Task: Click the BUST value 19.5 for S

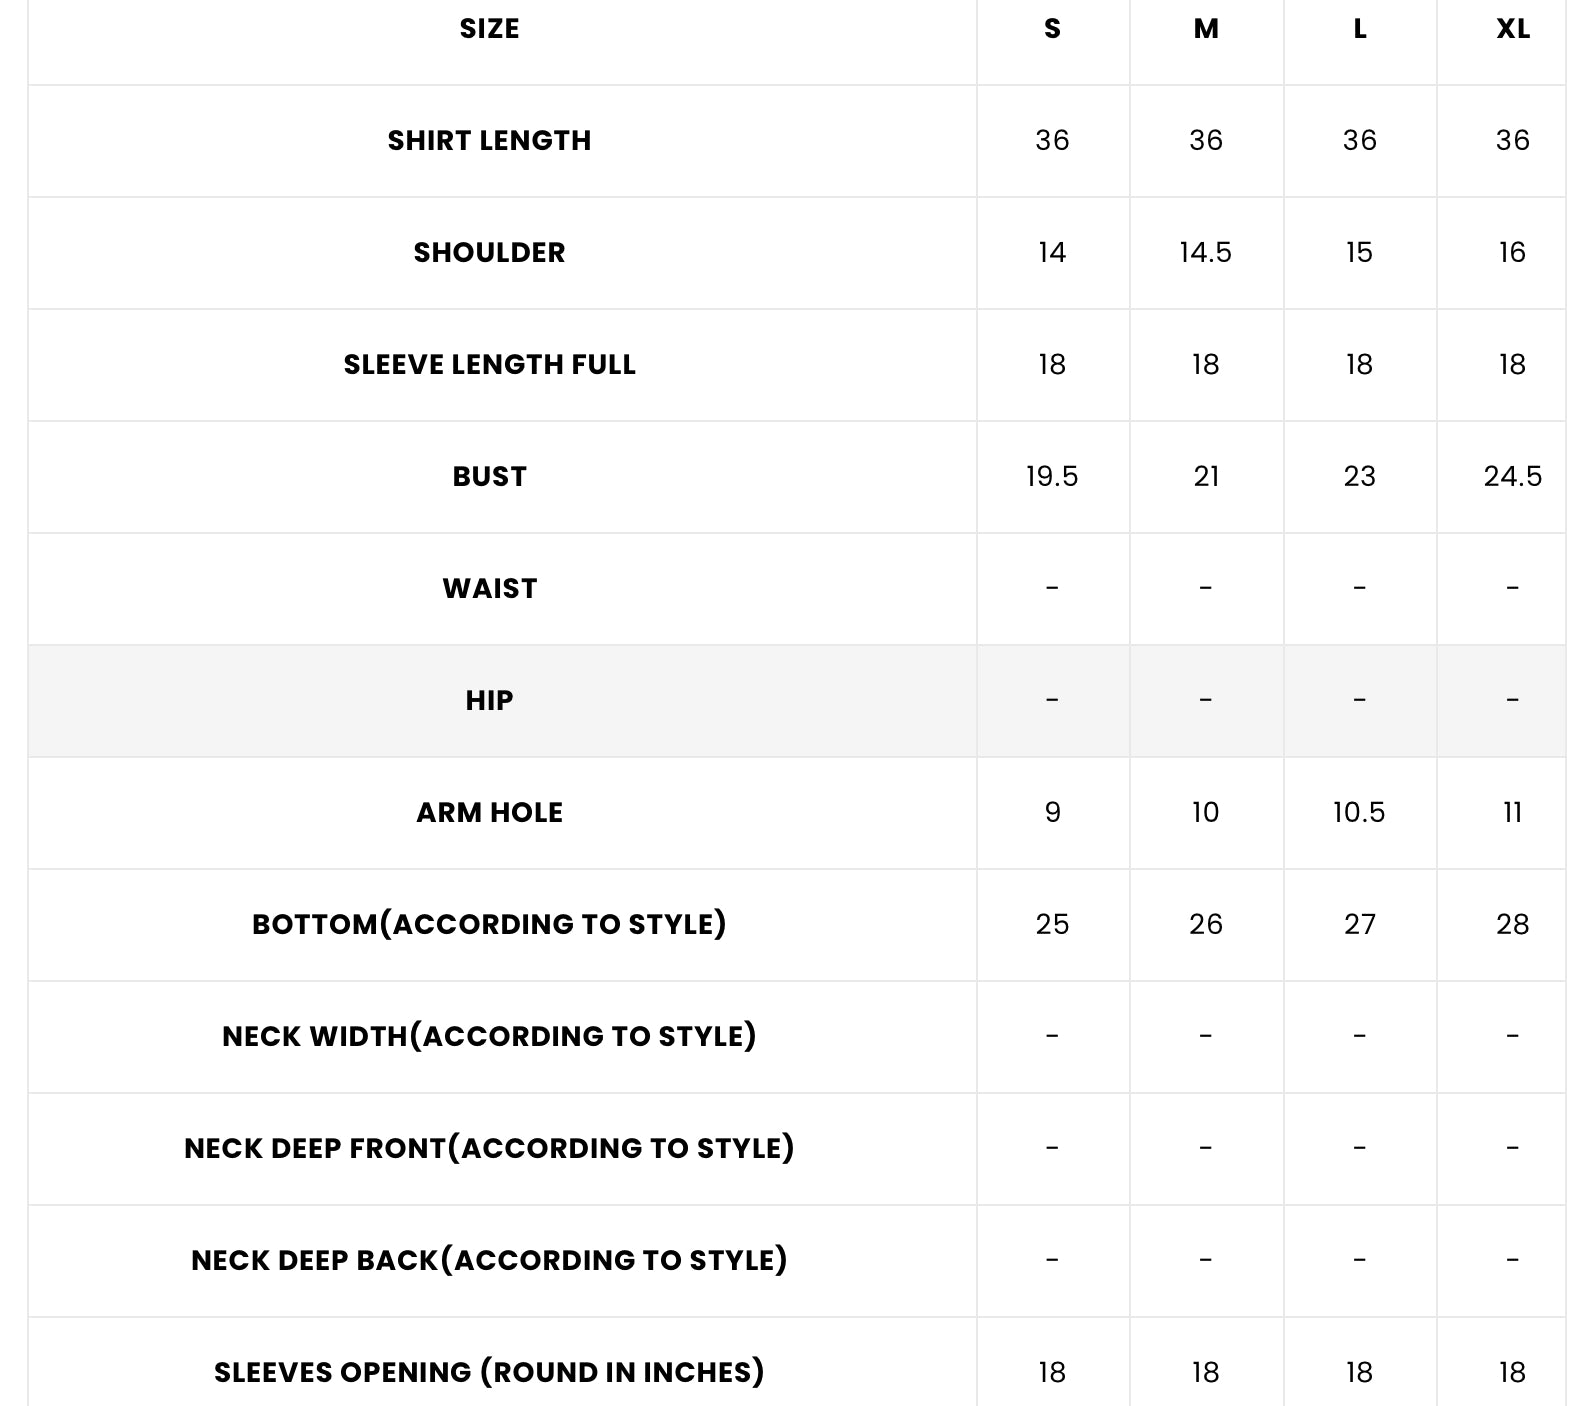Action: (1052, 476)
